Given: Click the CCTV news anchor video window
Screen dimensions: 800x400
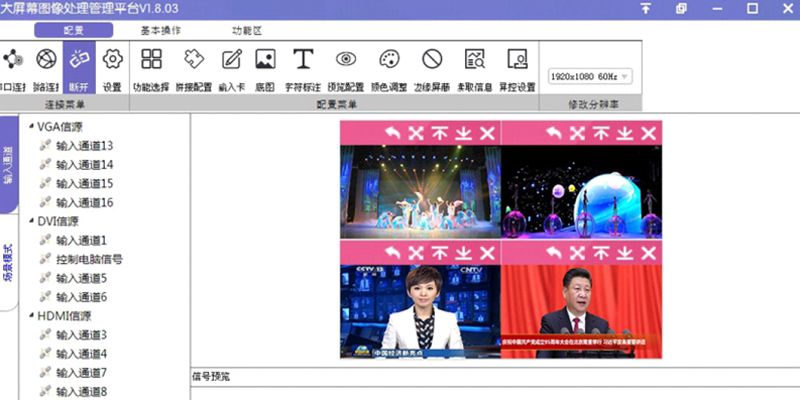Looking at the screenshot, I should click(x=420, y=312).
